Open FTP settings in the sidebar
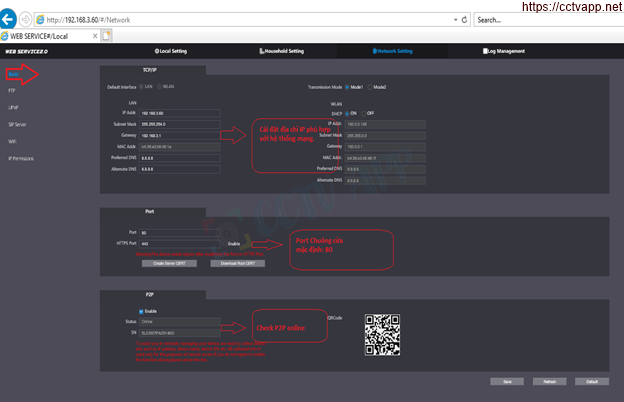624x402 pixels. point(12,90)
